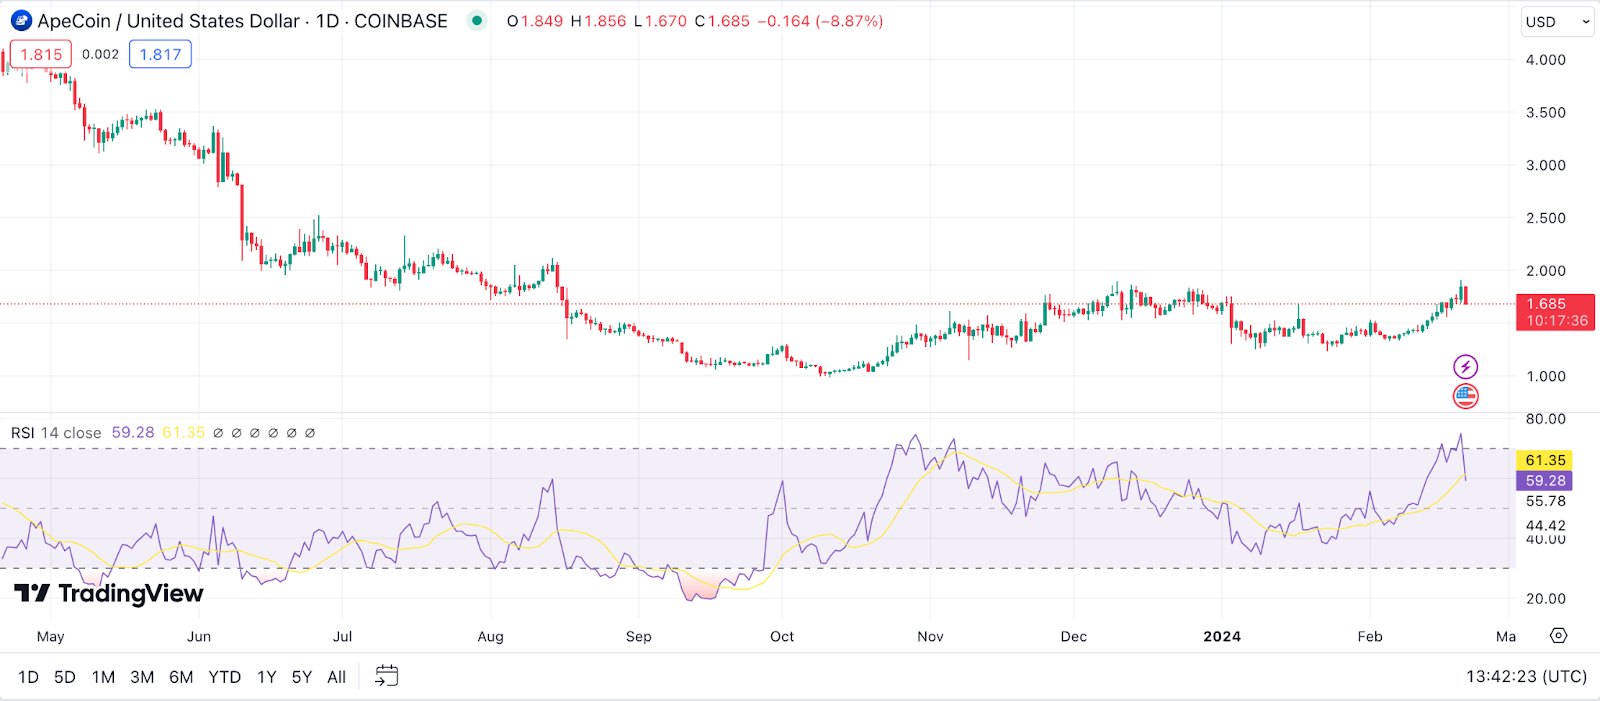Viewport: 1600px width, 701px height.
Task: Select the 1D time range
Action: pos(28,677)
